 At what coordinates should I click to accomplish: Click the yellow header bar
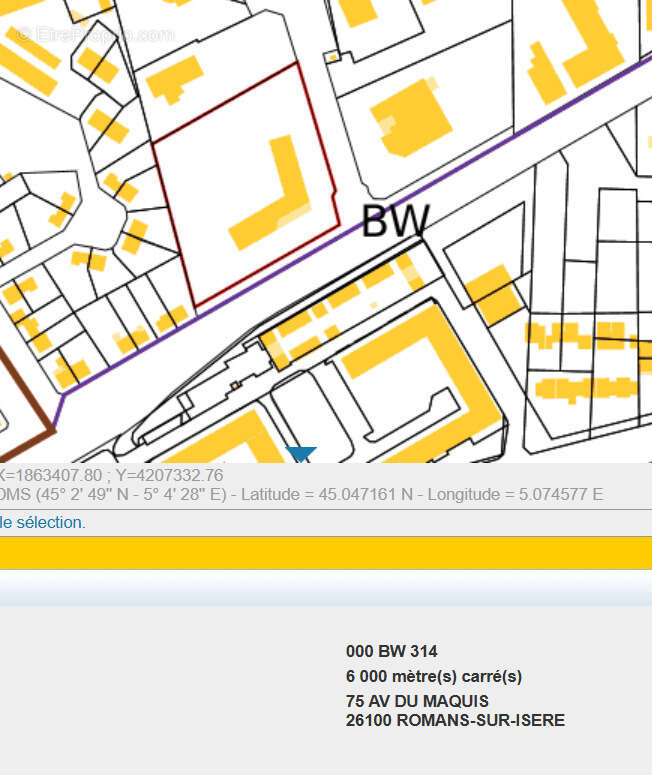pyautogui.click(x=326, y=554)
